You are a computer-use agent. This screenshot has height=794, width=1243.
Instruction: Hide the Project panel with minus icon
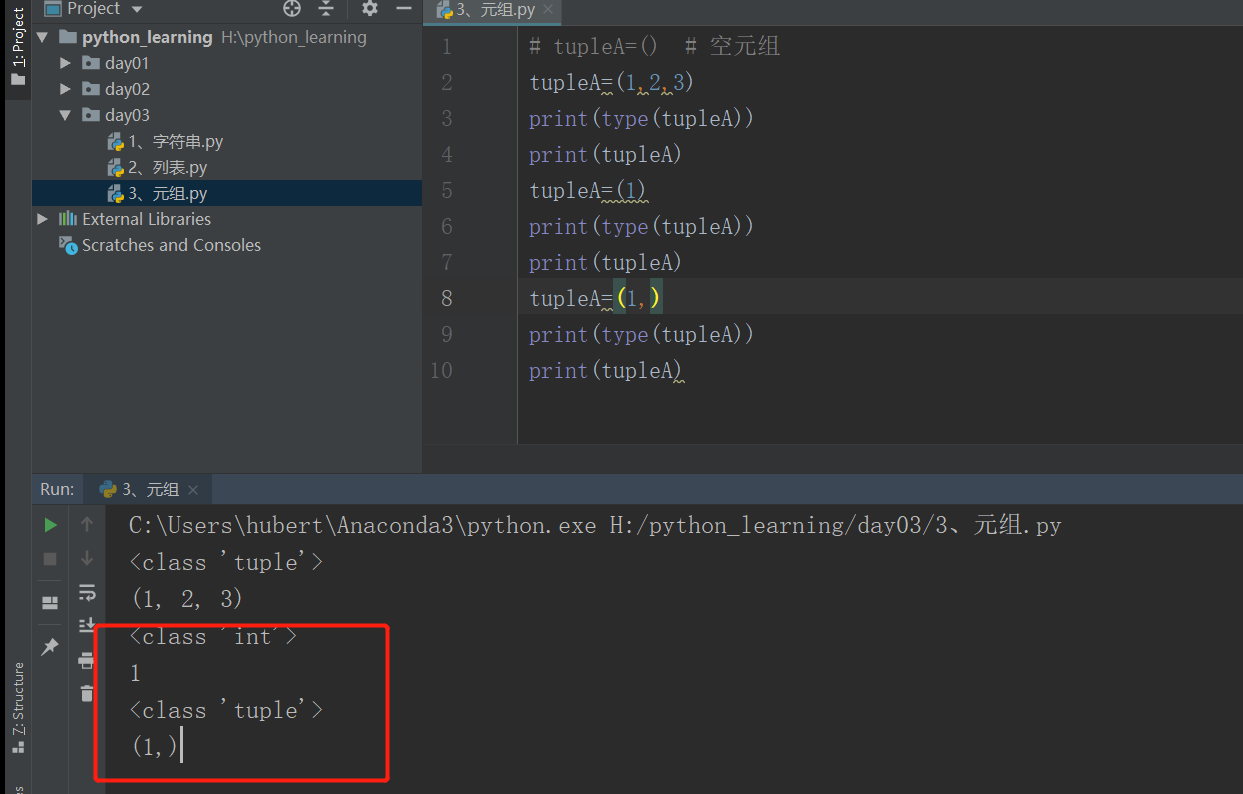[x=403, y=9]
